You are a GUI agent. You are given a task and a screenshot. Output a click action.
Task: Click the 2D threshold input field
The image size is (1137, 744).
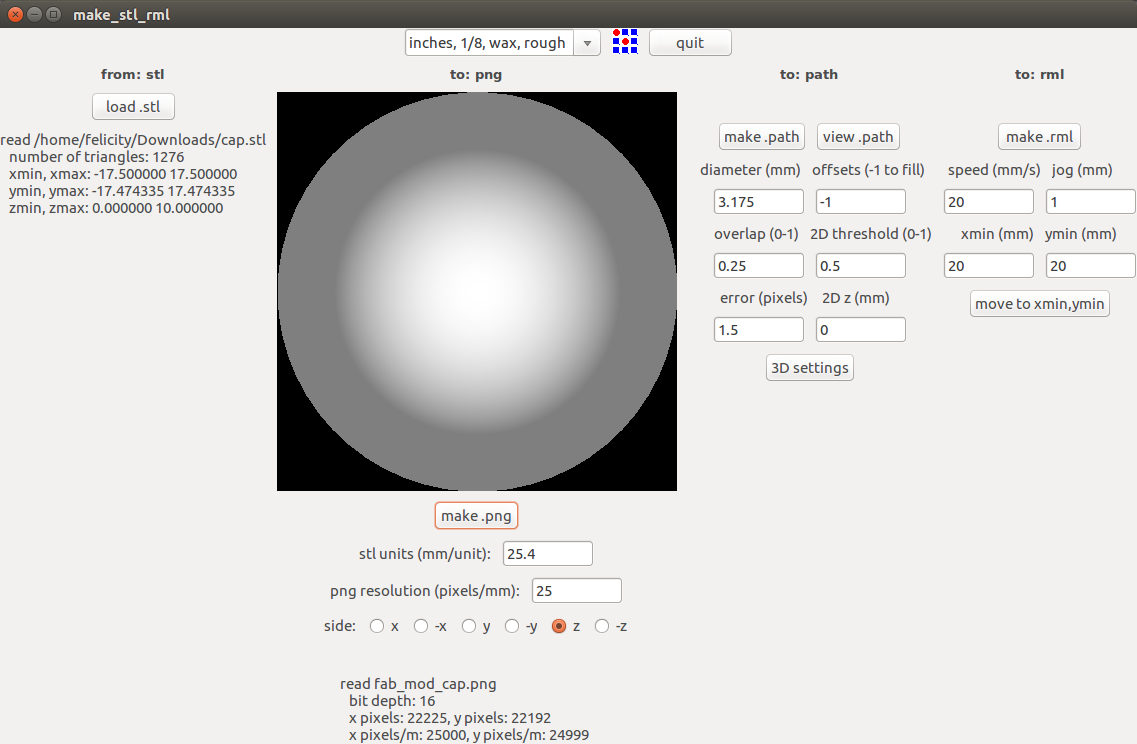coord(861,265)
